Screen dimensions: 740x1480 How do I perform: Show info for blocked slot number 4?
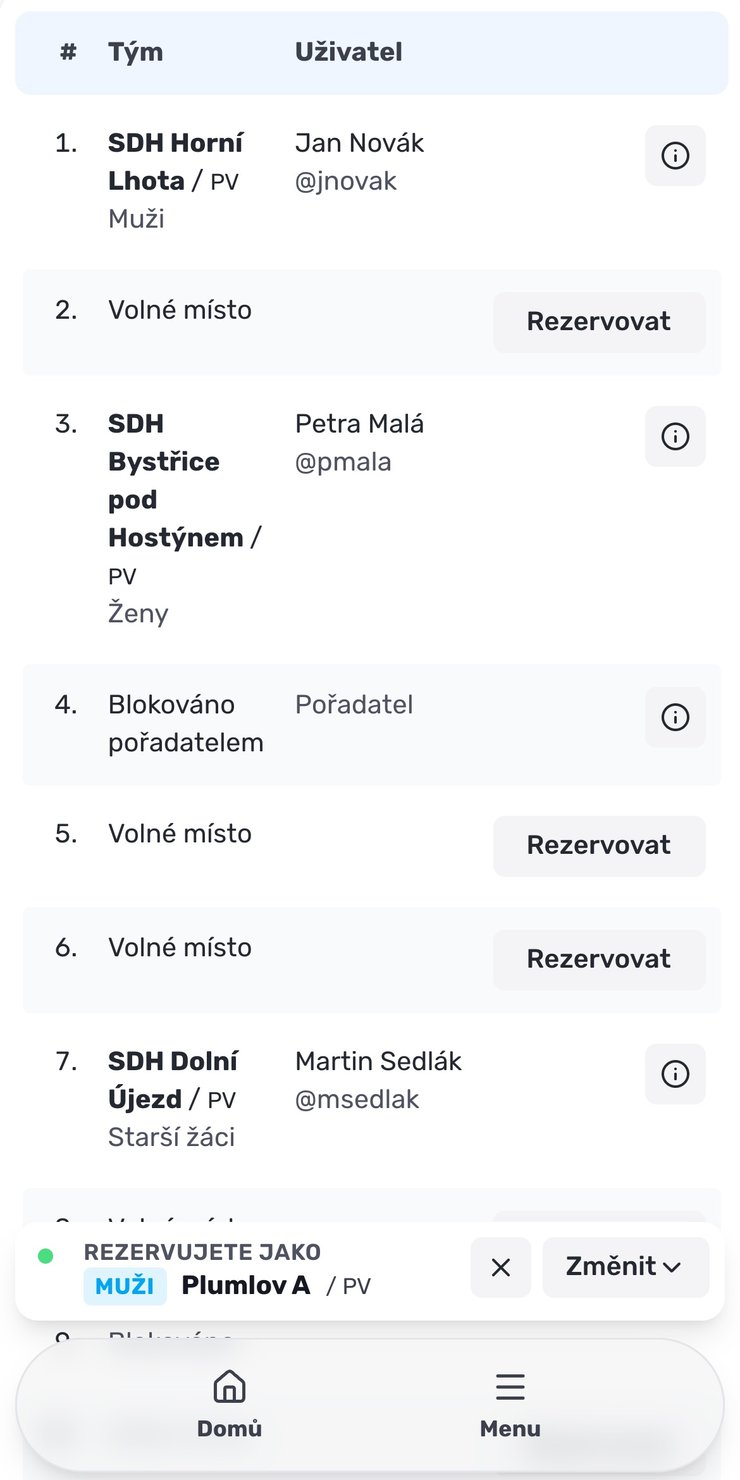(x=675, y=717)
